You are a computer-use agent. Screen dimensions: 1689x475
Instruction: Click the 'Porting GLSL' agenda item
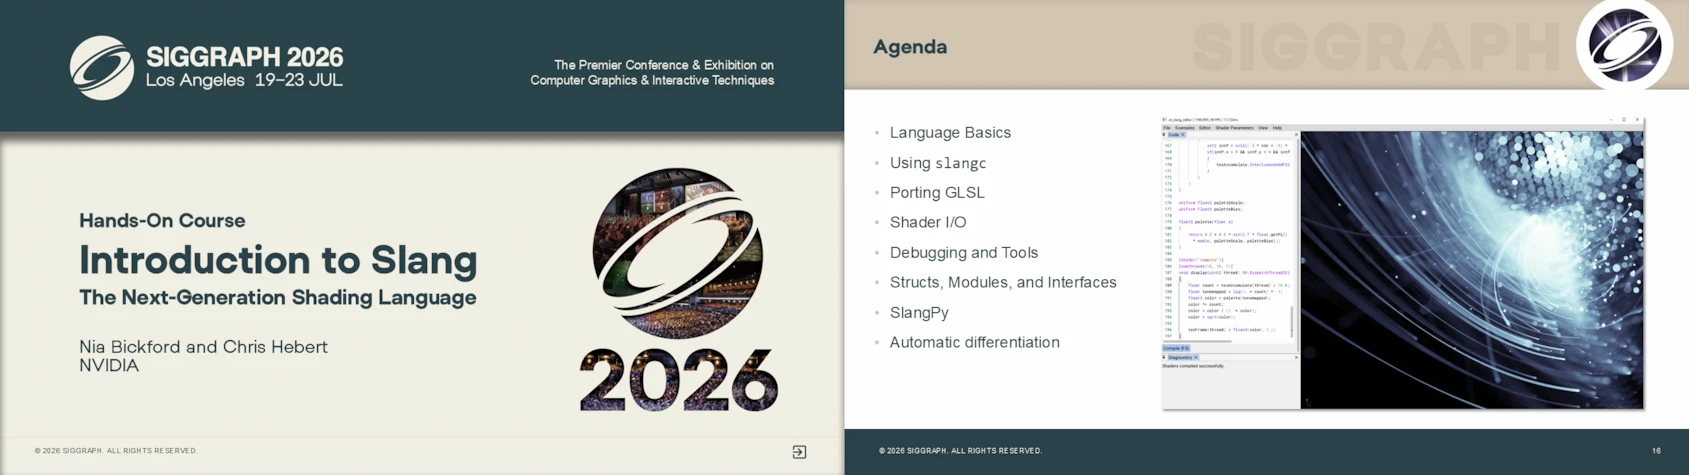937,192
